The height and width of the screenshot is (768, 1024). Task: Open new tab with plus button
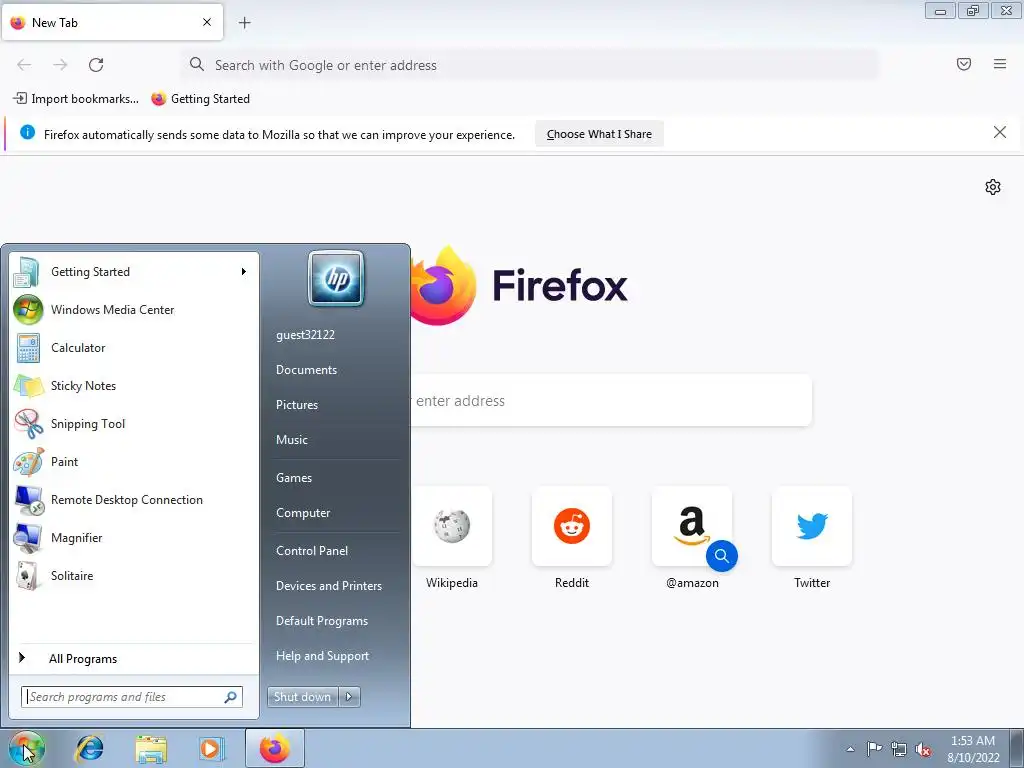244,23
